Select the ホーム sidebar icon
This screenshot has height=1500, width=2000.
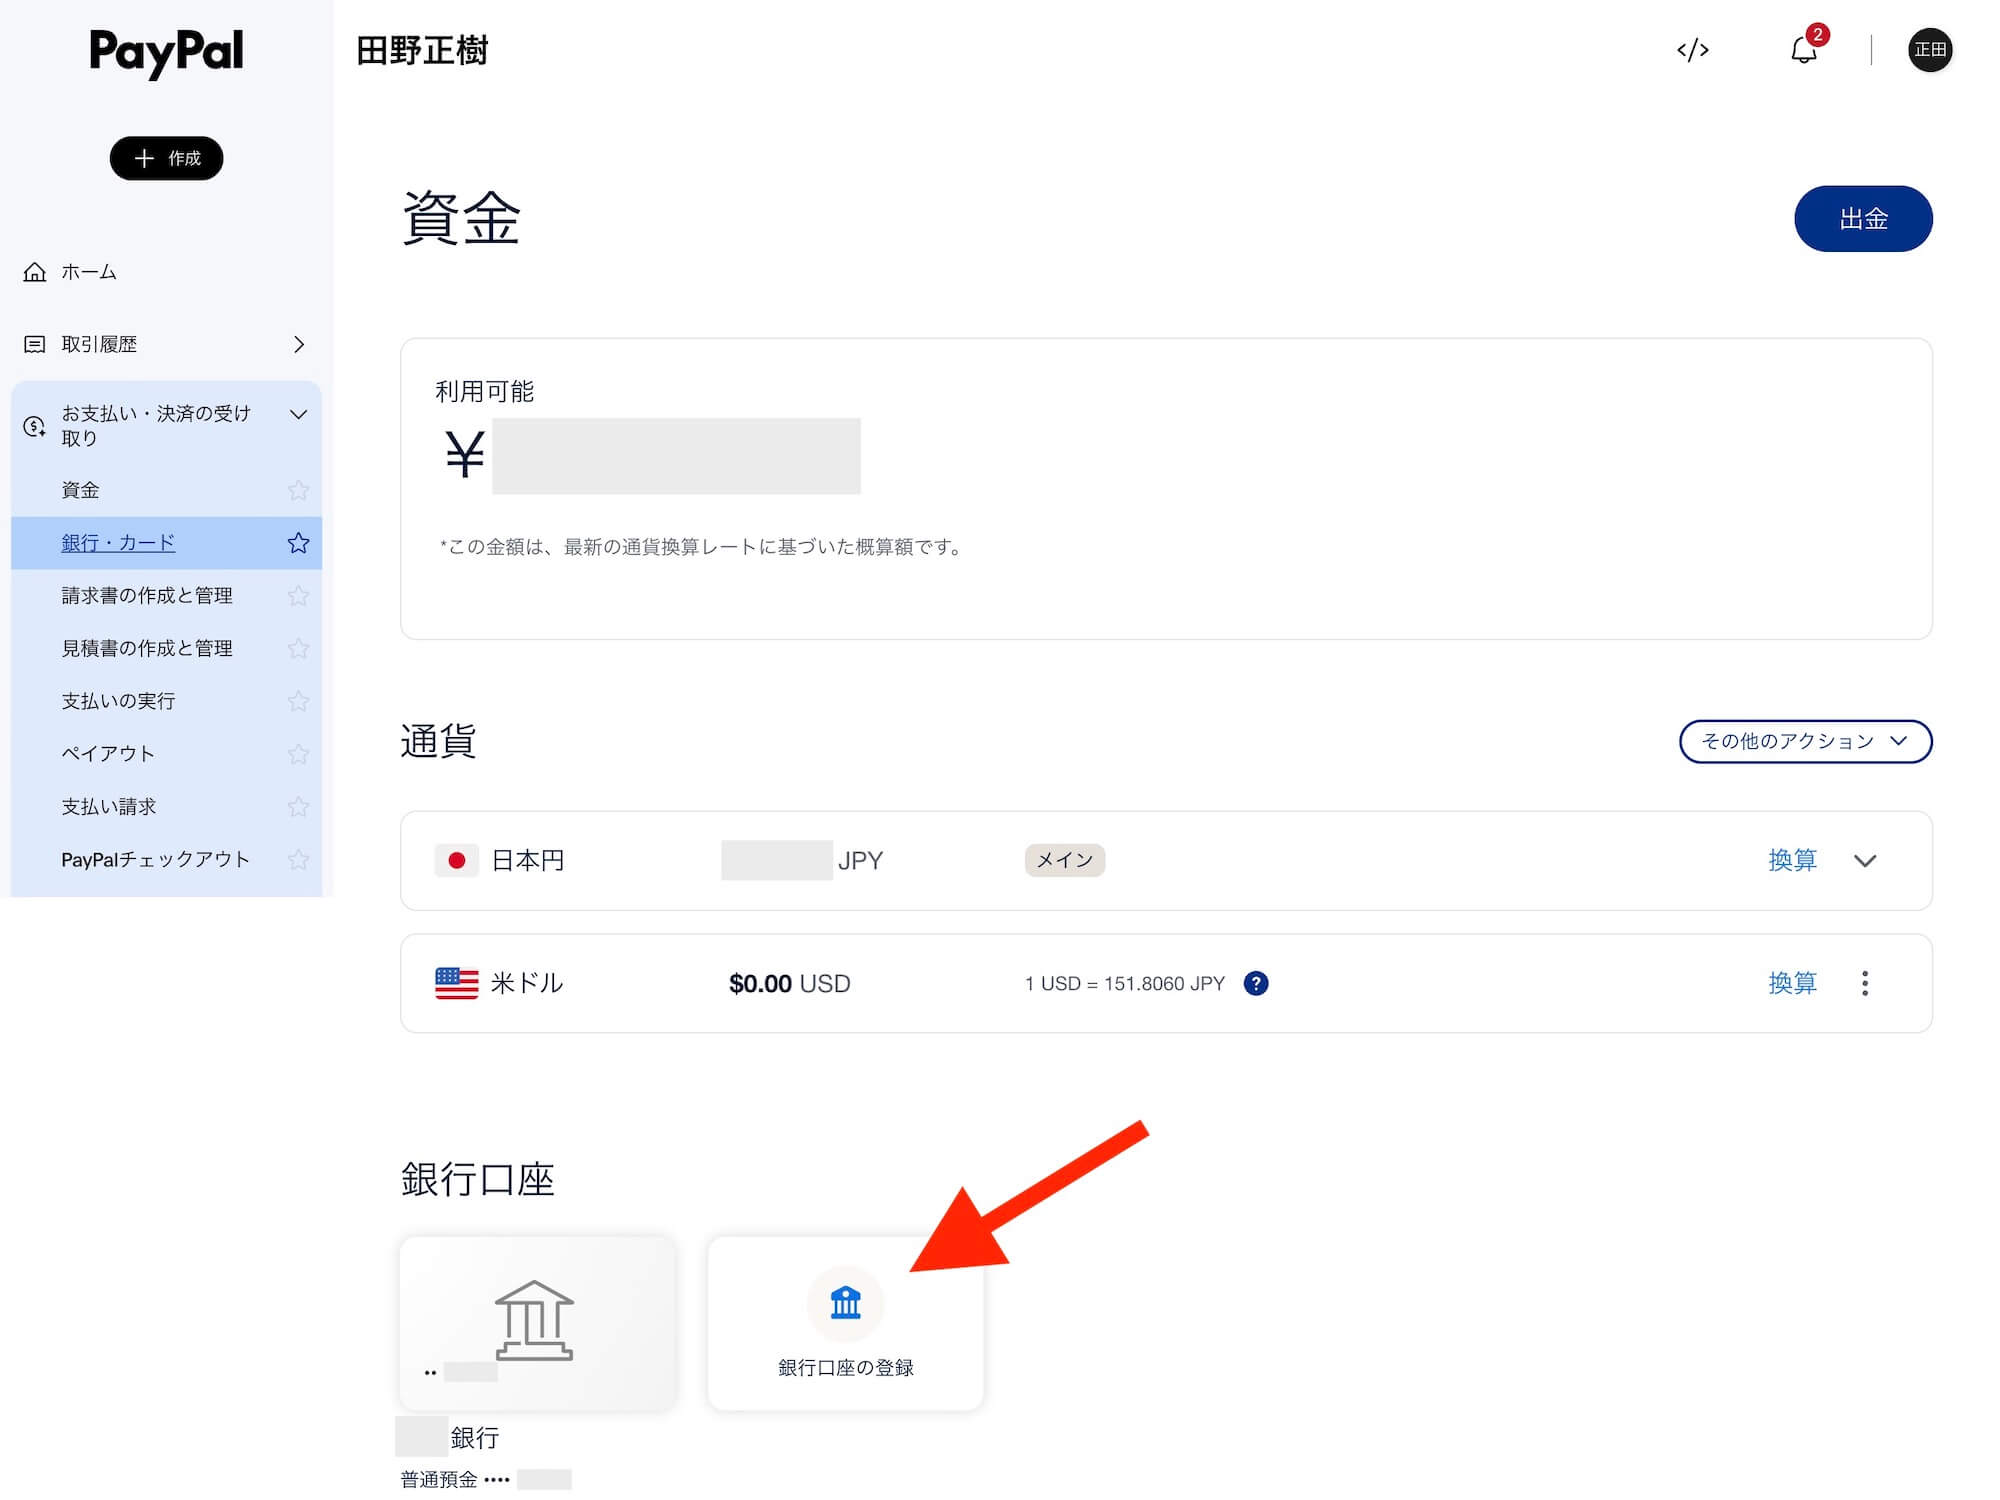point(35,271)
